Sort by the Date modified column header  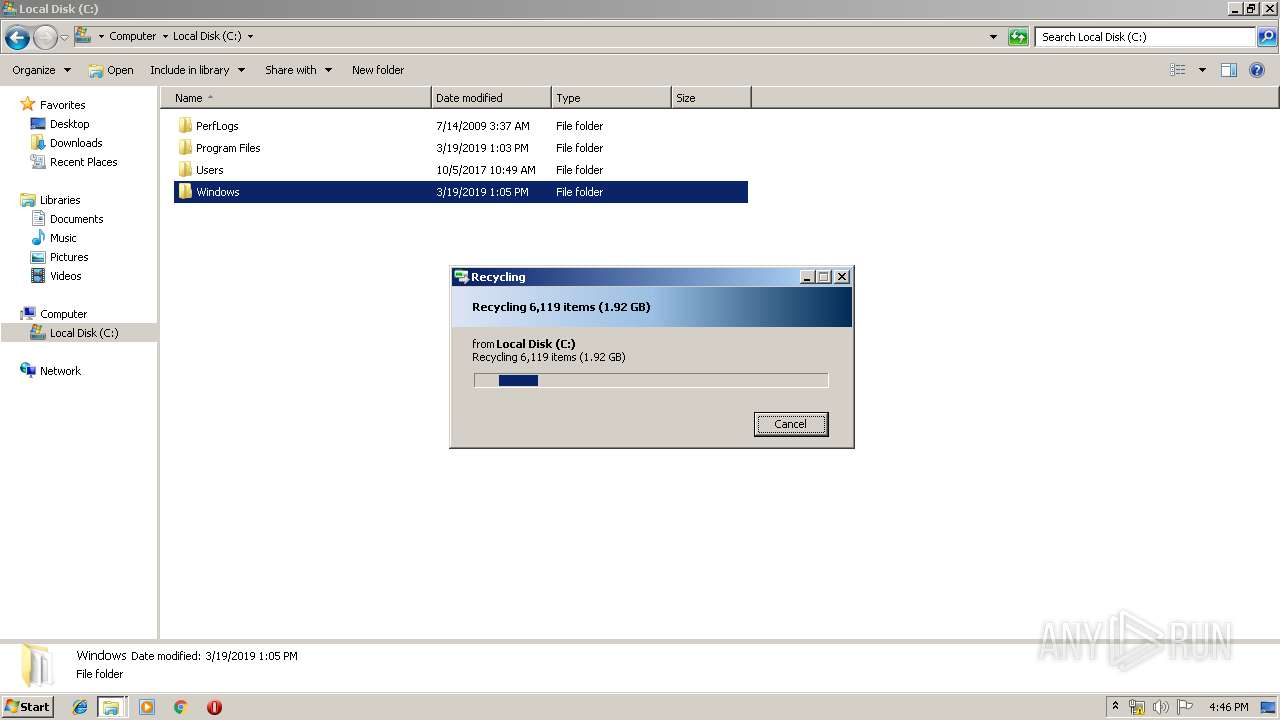pos(491,98)
